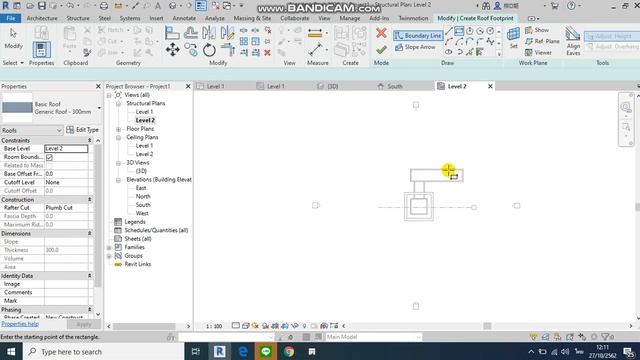Select Level 1 under Structural Plans

tap(144, 112)
